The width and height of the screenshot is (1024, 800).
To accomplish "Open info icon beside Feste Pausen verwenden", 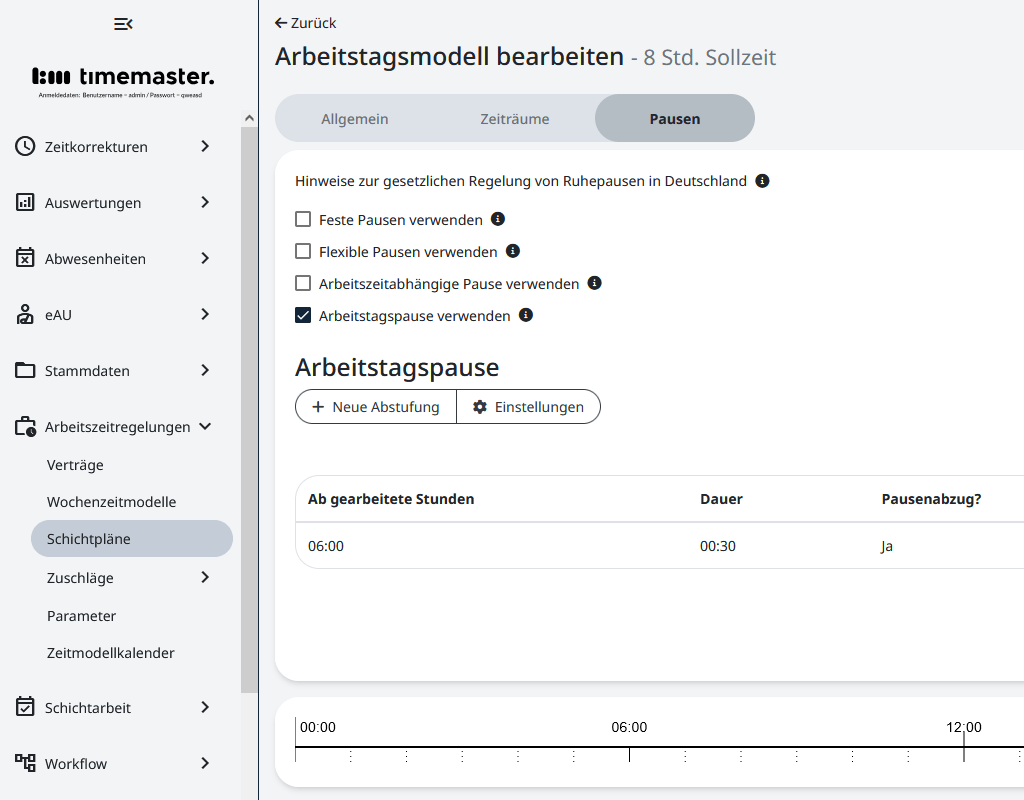I will (x=498, y=219).
